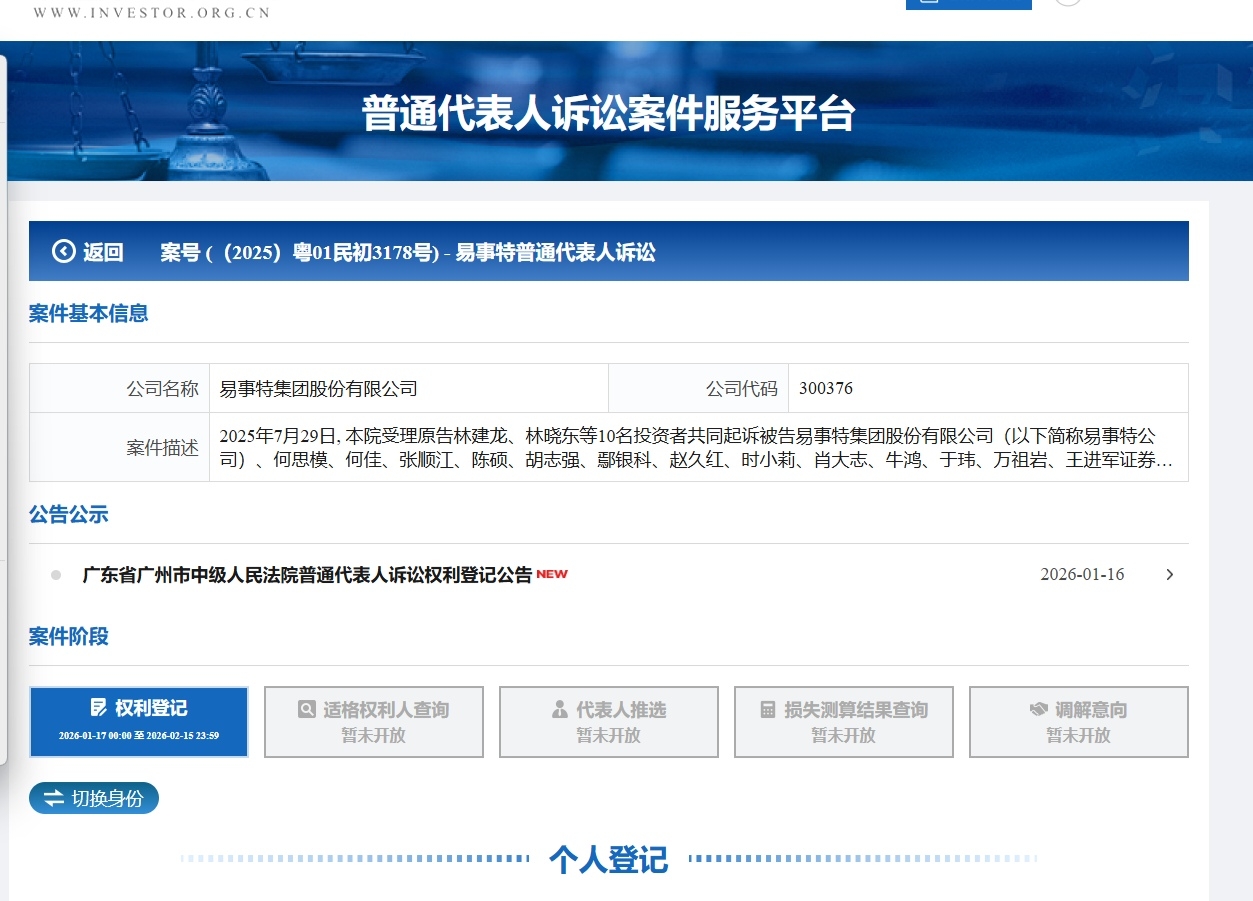Image resolution: width=1253 pixels, height=901 pixels.
Task: Select the 代表人推选 stage tab
Action: click(609, 722)
